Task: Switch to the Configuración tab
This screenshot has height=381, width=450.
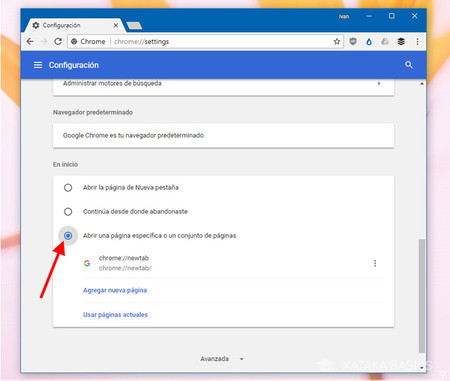Action: pyautogui.click(x=73, y=25)
